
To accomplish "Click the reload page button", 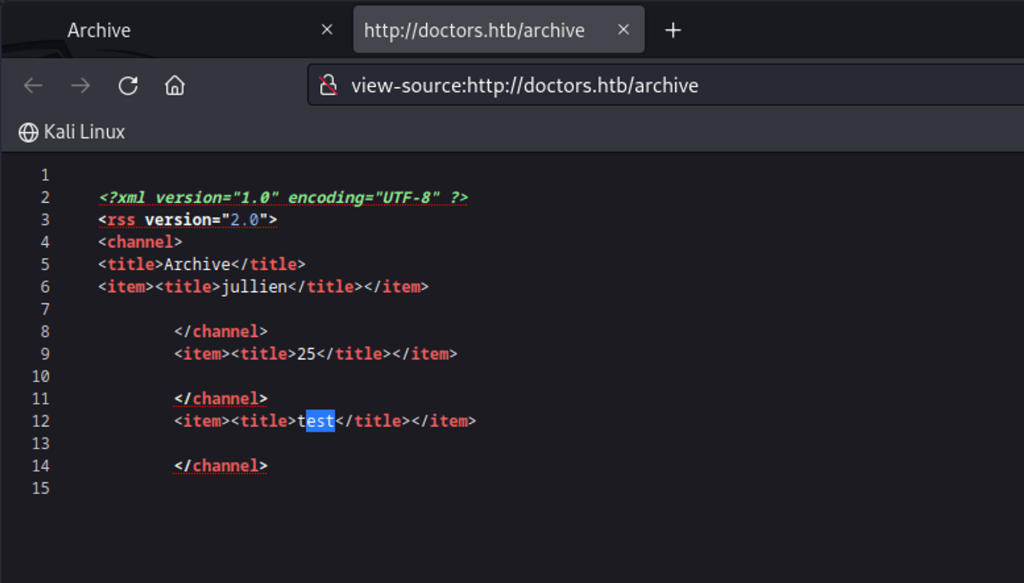I will click(128, 86).
